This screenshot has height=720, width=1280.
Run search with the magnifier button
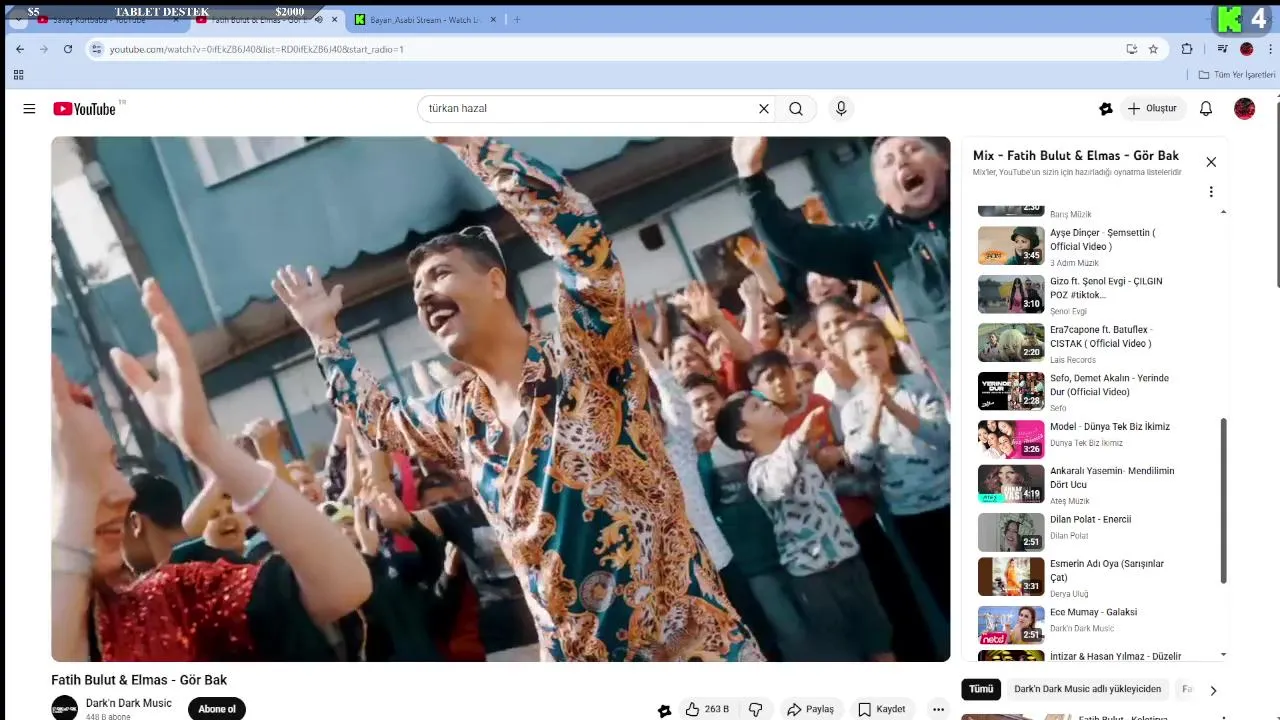[x=796, y=109]
